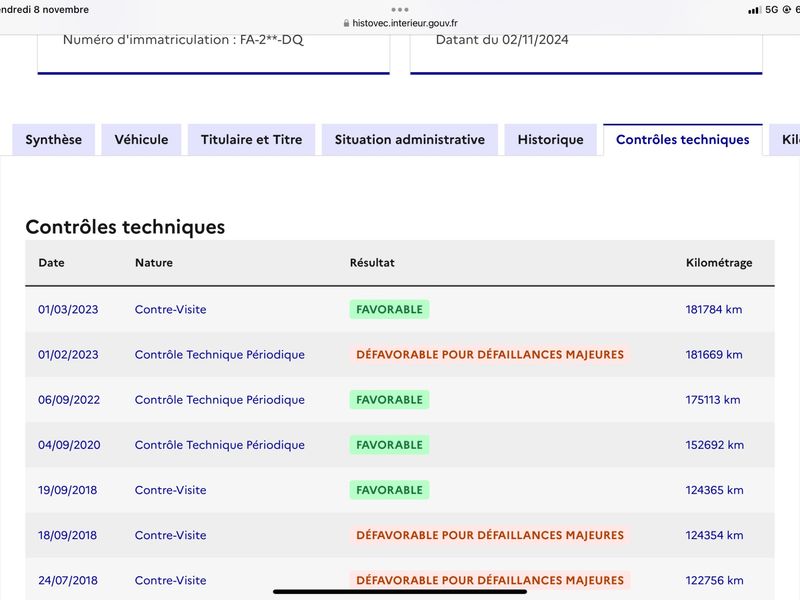Viewport: 800px width, 600px height.
Task: Click the DÉFAVORABLE badge for 18/09/2018
Action: [x=490, y=535]
